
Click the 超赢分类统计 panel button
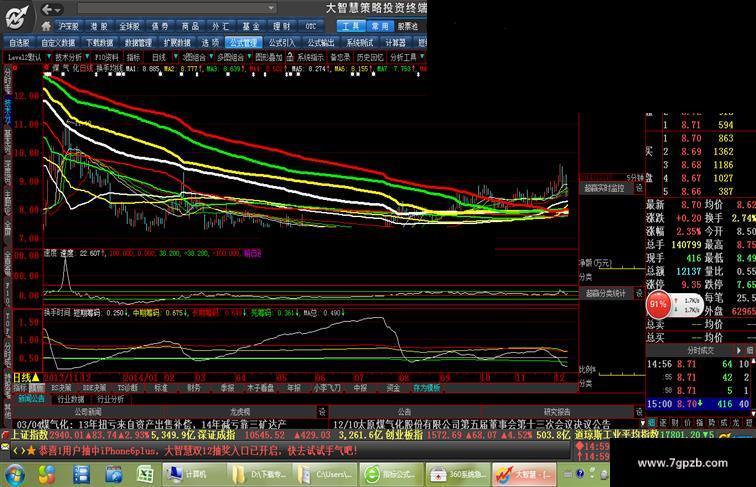point(605,293)
